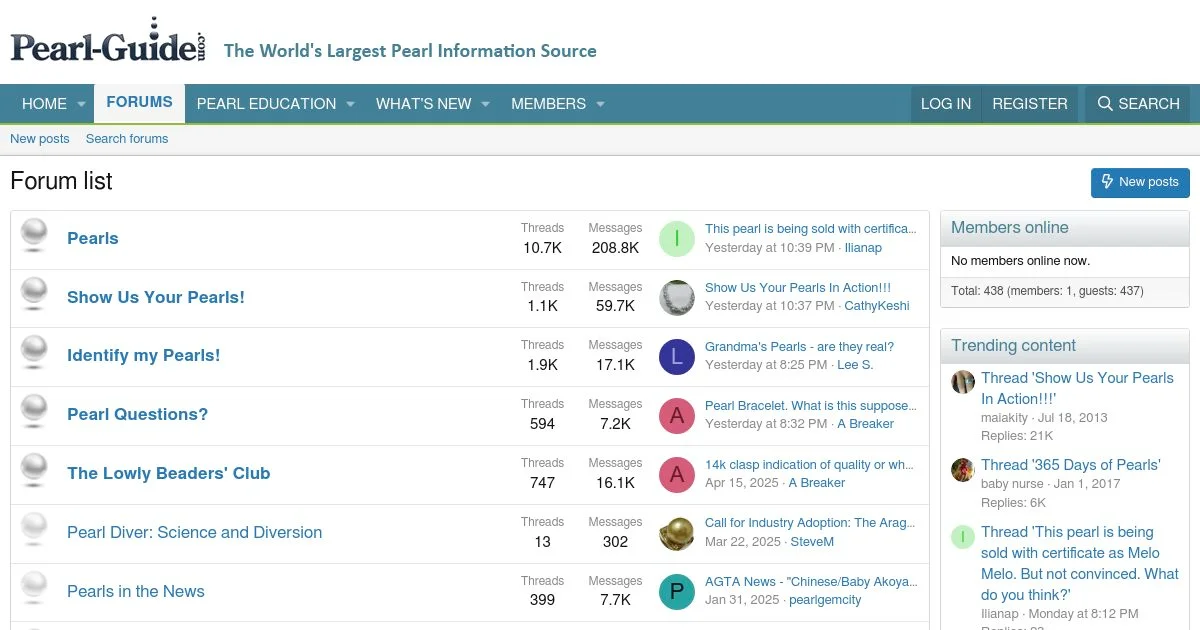Open A Breaker avatar in Lowly Beaders' row
The height and width of the screenshot is (630, 1200).
point(677,475)
